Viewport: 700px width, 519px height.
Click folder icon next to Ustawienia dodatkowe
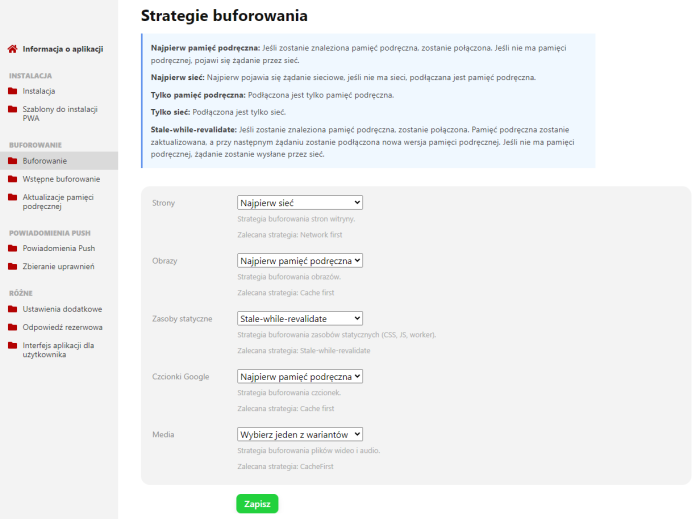click(13, 309)
